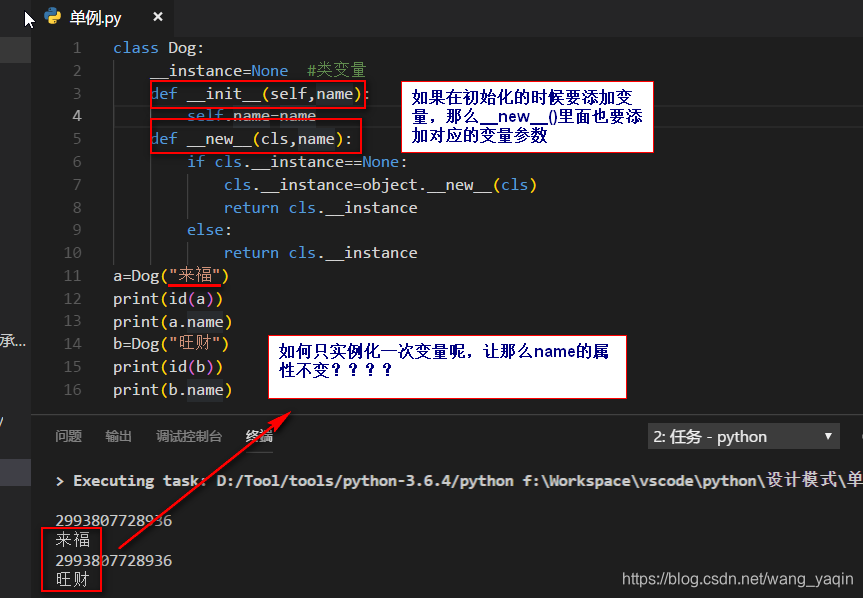Click '__instance=None' code line
This screenshot has height=598, width=863.
pyautogui.click(x=219, y=71)
